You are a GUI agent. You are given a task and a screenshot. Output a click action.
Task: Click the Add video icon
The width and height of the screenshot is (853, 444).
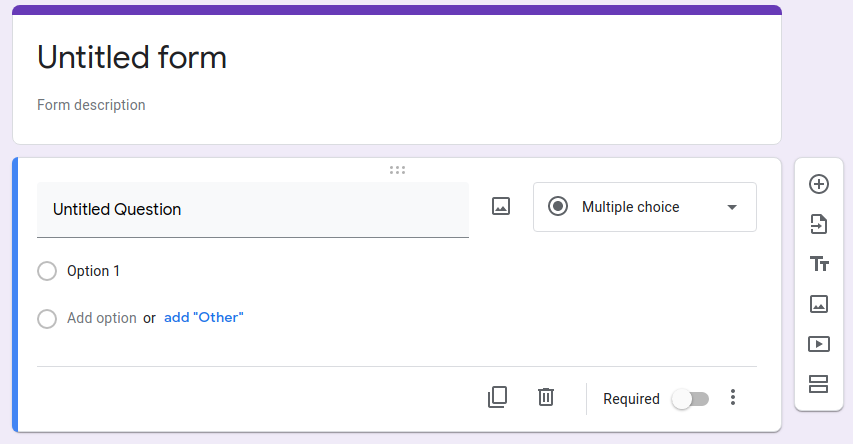click(819, 344)
